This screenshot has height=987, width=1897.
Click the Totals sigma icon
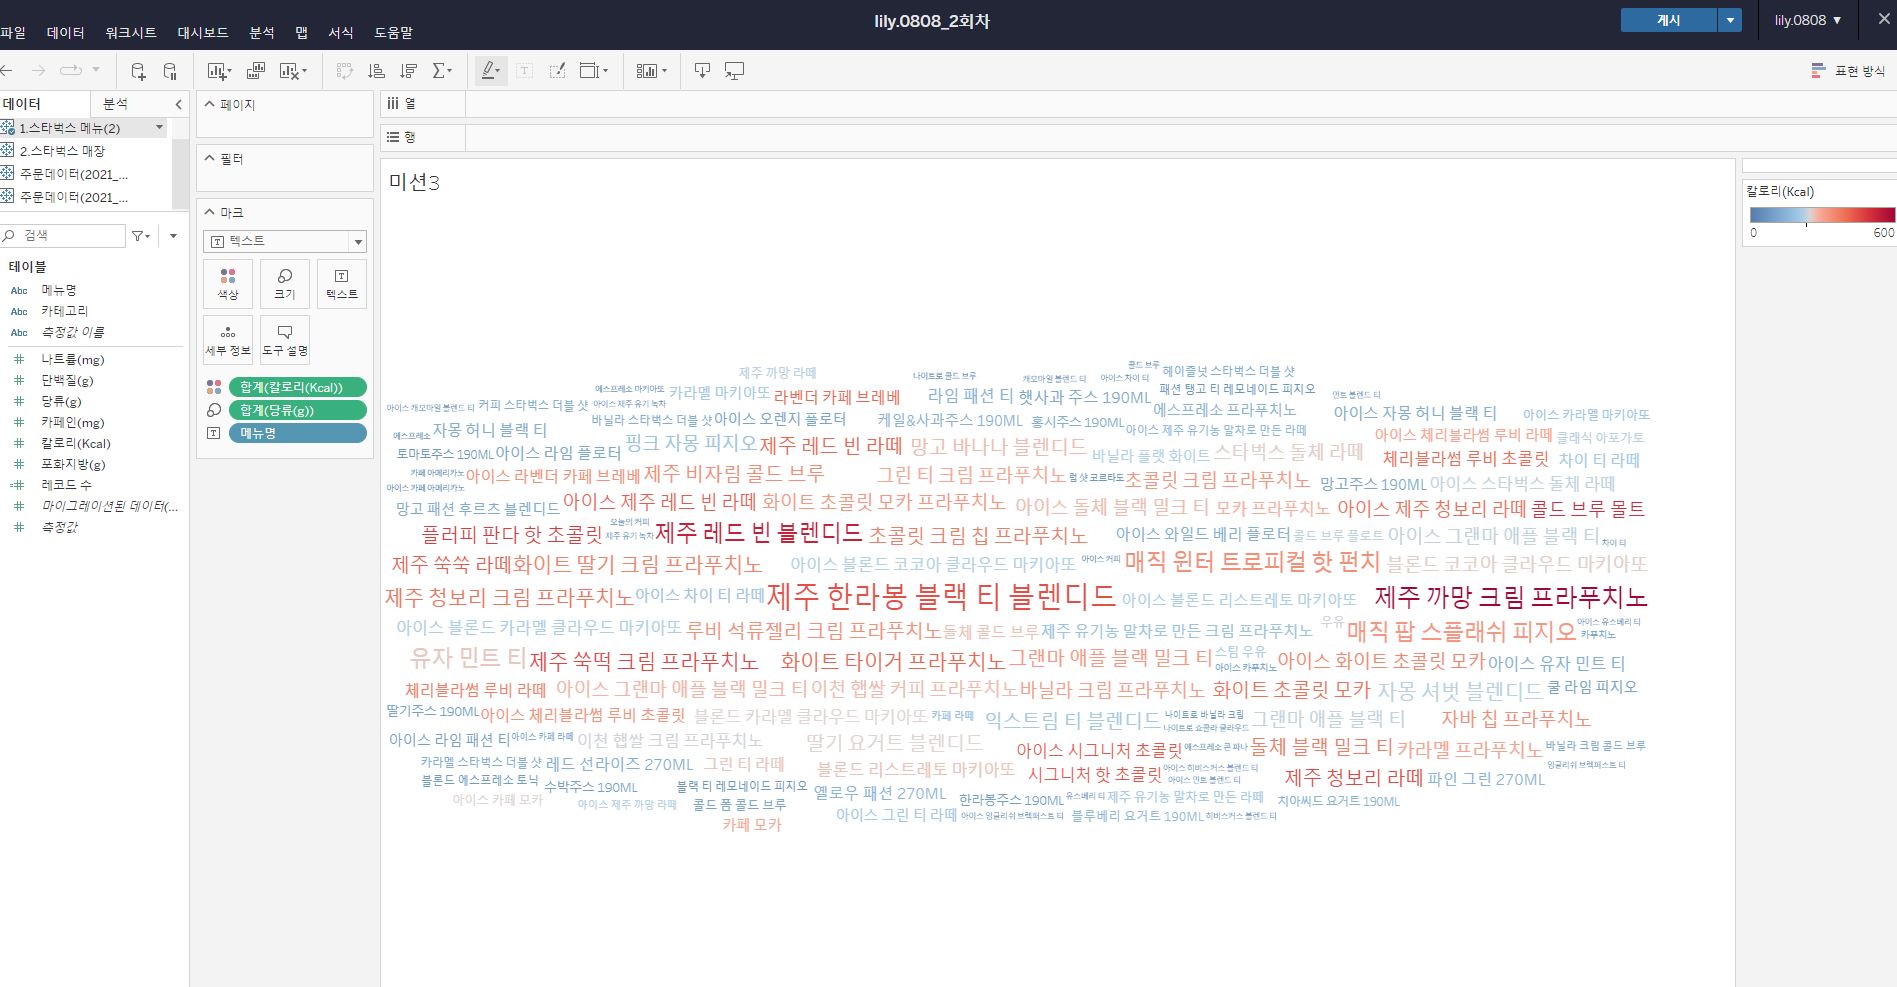point(442,71)
